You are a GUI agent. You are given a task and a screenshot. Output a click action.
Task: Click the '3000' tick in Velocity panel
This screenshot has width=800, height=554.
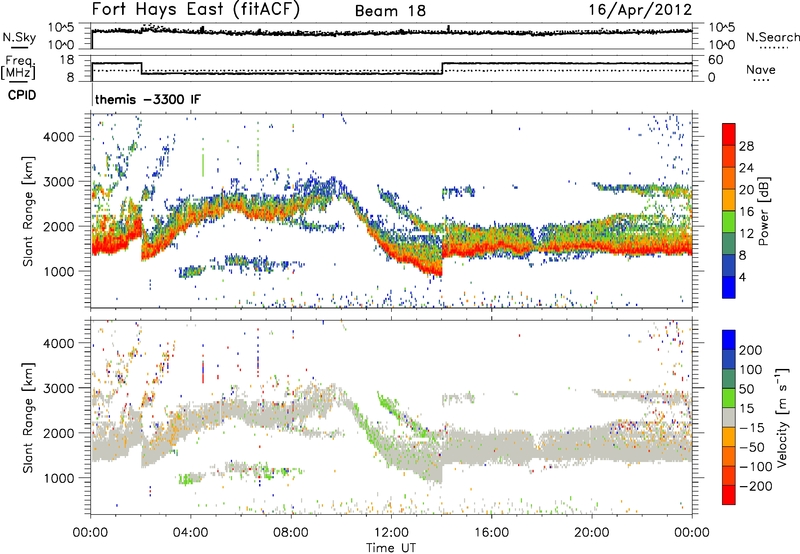[59, 388]
